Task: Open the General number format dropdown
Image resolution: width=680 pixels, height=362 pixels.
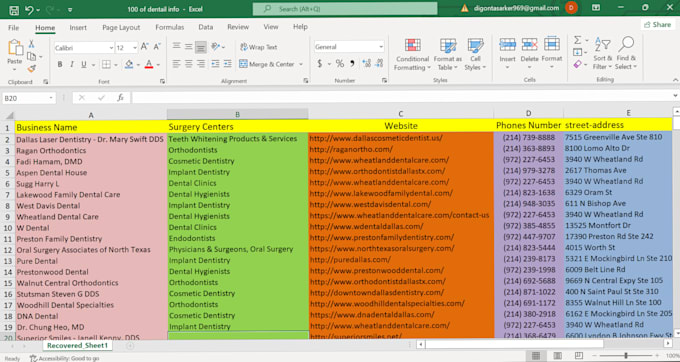Action: [x=381, y=47]
